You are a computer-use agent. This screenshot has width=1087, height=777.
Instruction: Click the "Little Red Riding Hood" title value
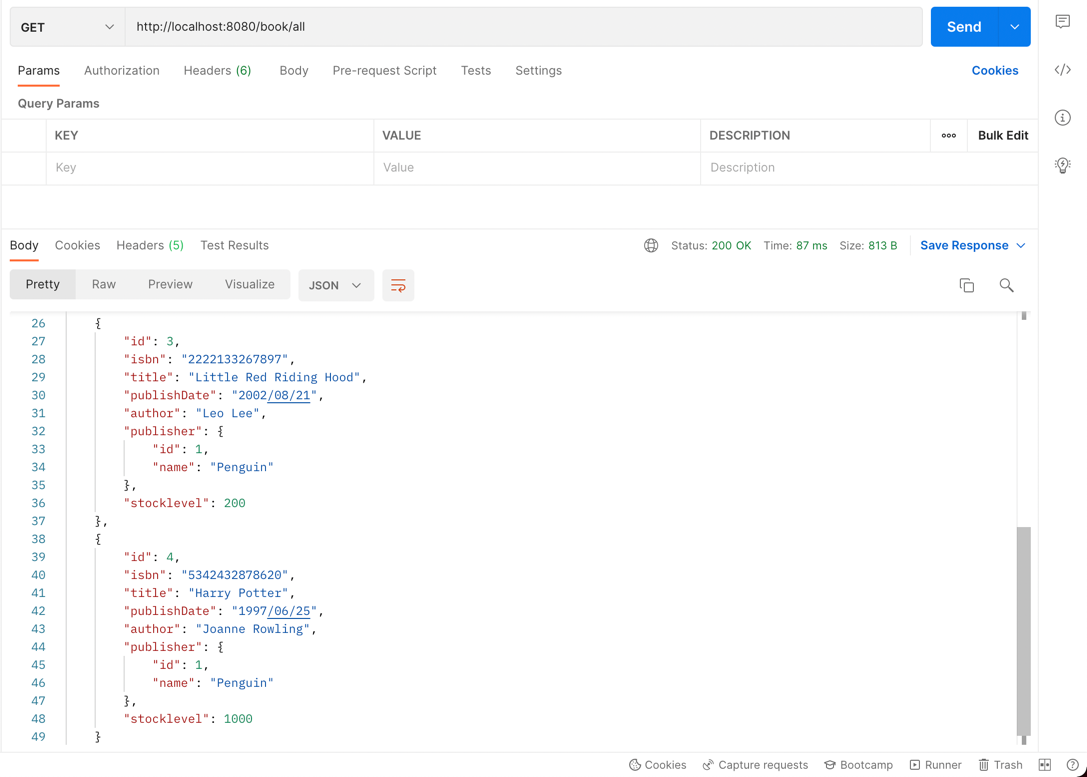coord(275,377)
